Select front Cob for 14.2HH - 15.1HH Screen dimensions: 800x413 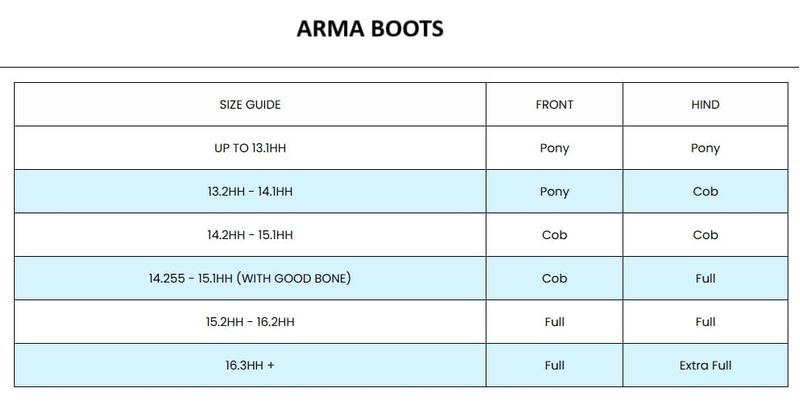(554, 235)
